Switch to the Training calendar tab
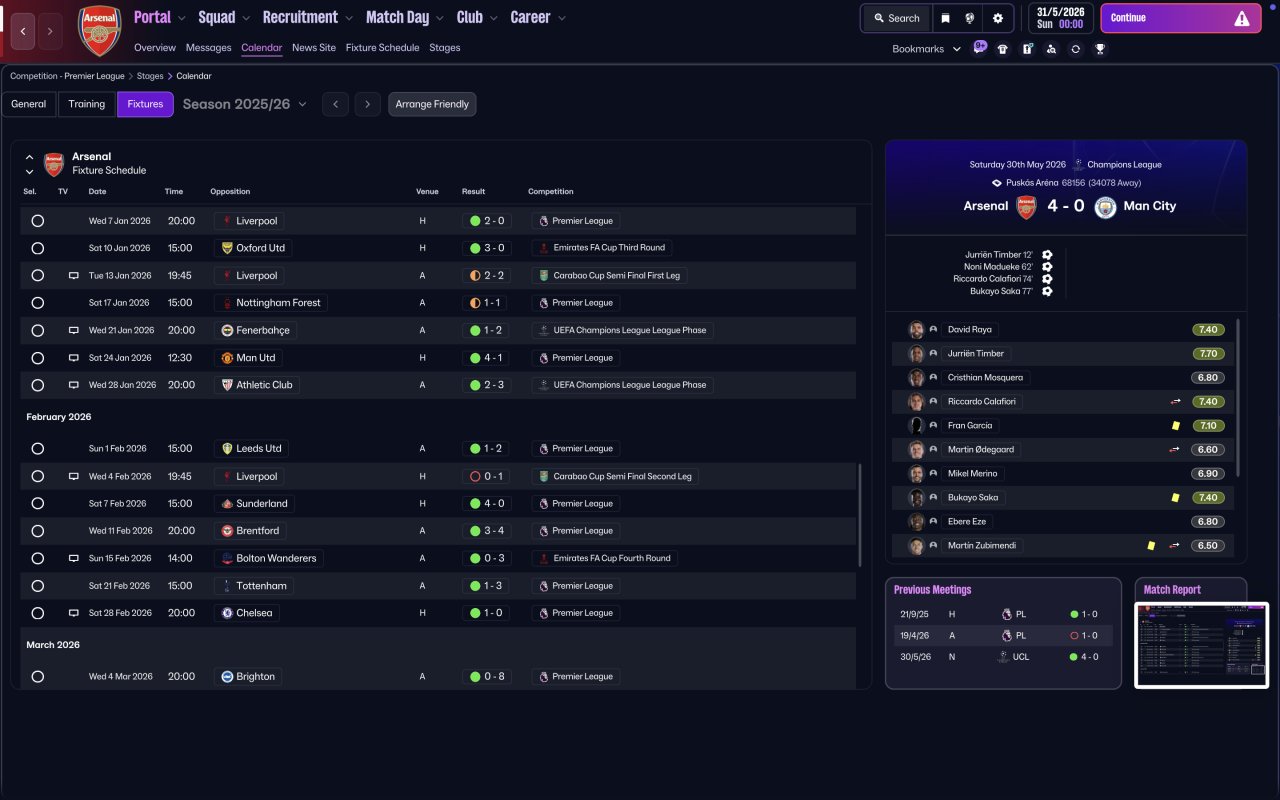Viewport: 1280px width, 800px height. 87,104
